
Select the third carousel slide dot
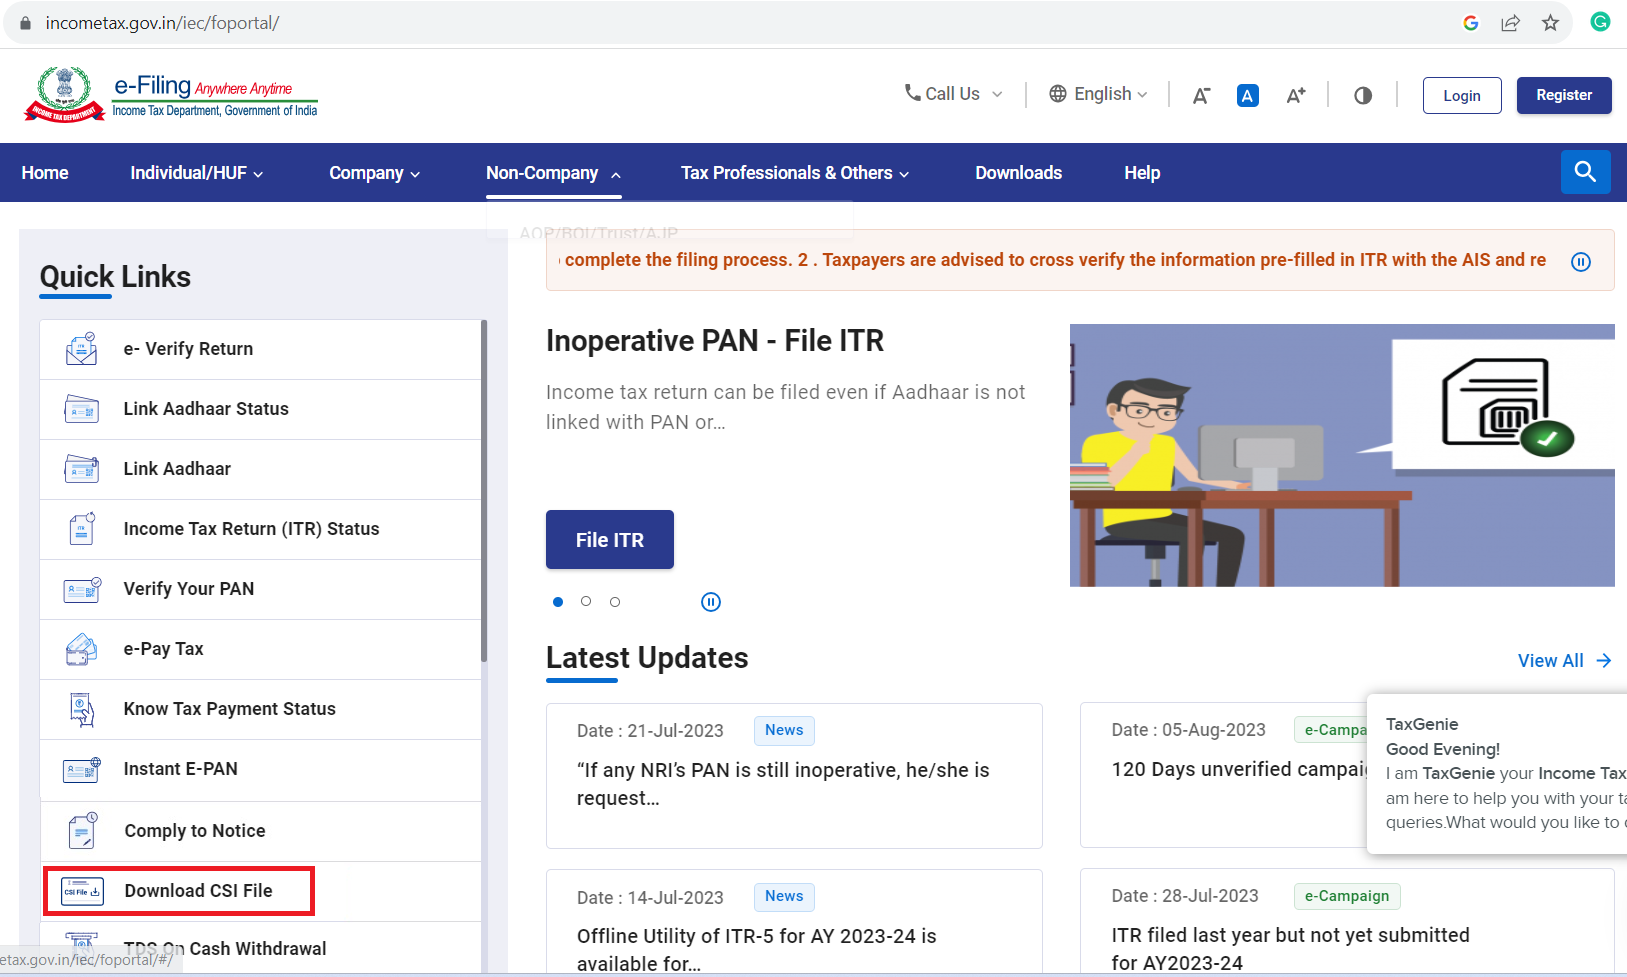(615, 602)
